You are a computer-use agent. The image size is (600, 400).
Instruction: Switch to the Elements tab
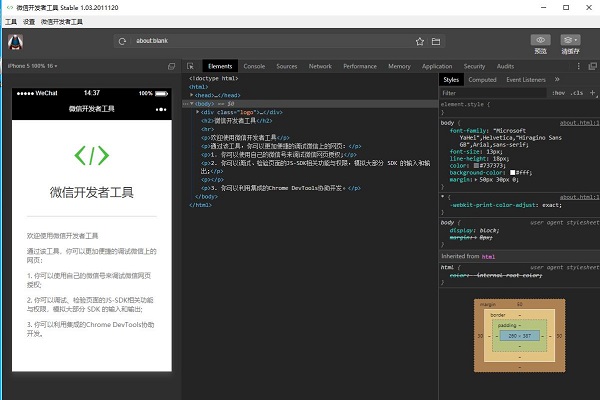pos(220,66)
